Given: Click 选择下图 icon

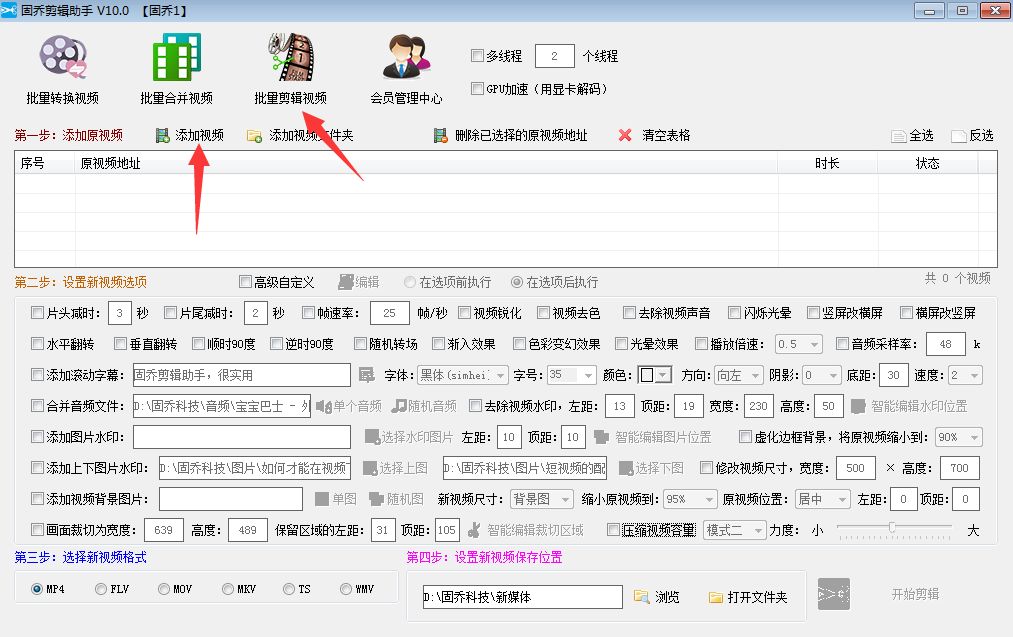Looking at the screenshot, I should (x=626, y=468).
